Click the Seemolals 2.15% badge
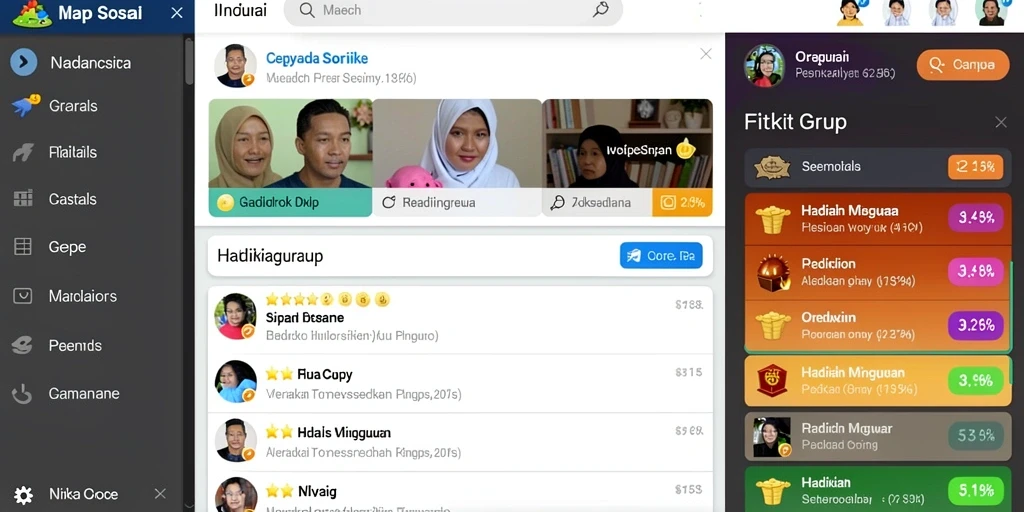 point(976,167)
